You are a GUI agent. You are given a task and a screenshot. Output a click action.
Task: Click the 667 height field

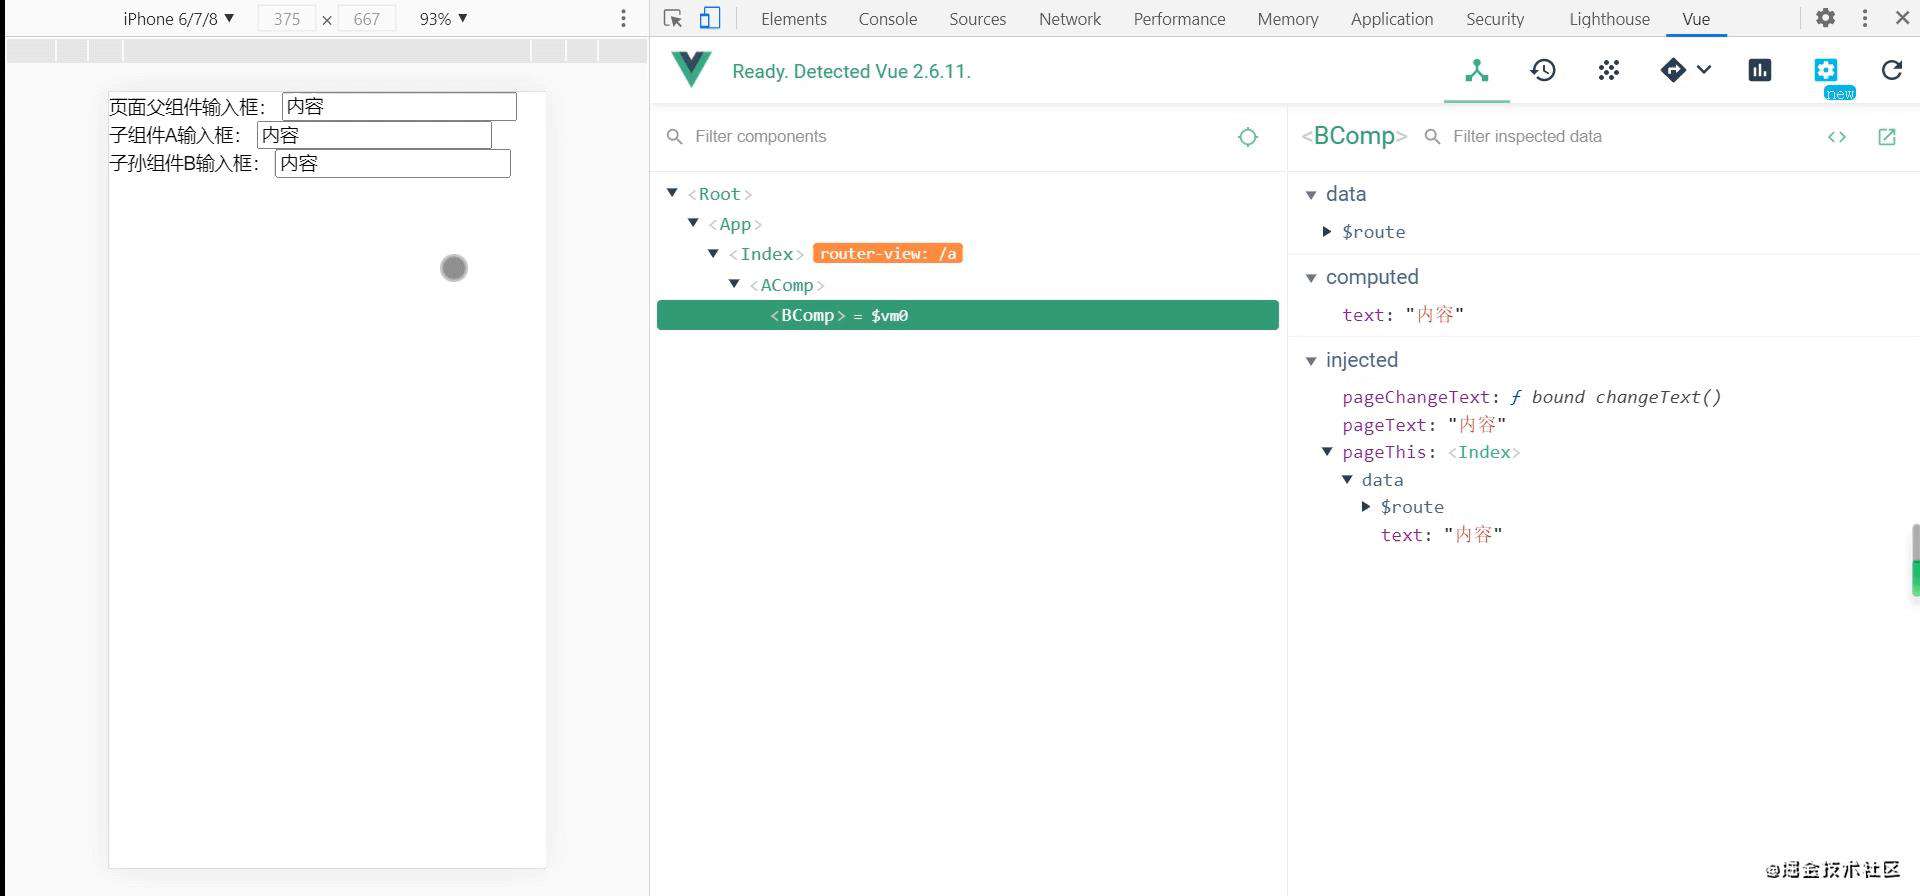(x=367, y=19)
